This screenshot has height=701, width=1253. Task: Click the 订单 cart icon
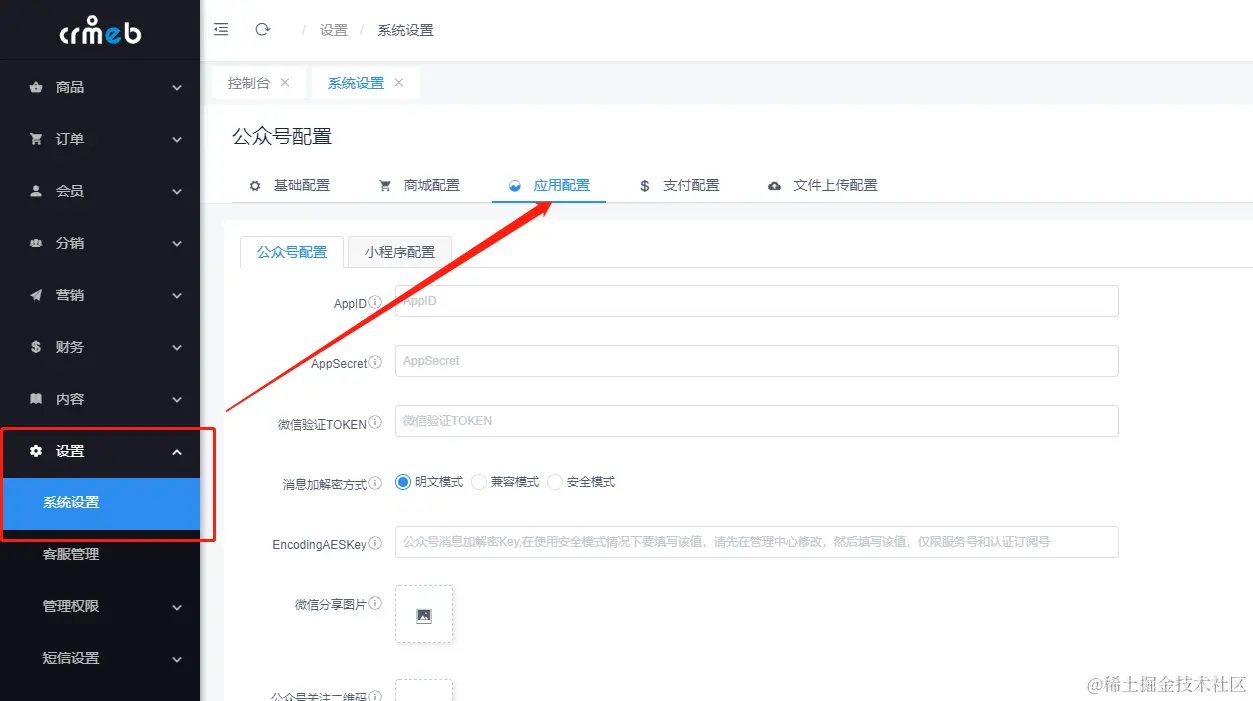coord(36,140)
